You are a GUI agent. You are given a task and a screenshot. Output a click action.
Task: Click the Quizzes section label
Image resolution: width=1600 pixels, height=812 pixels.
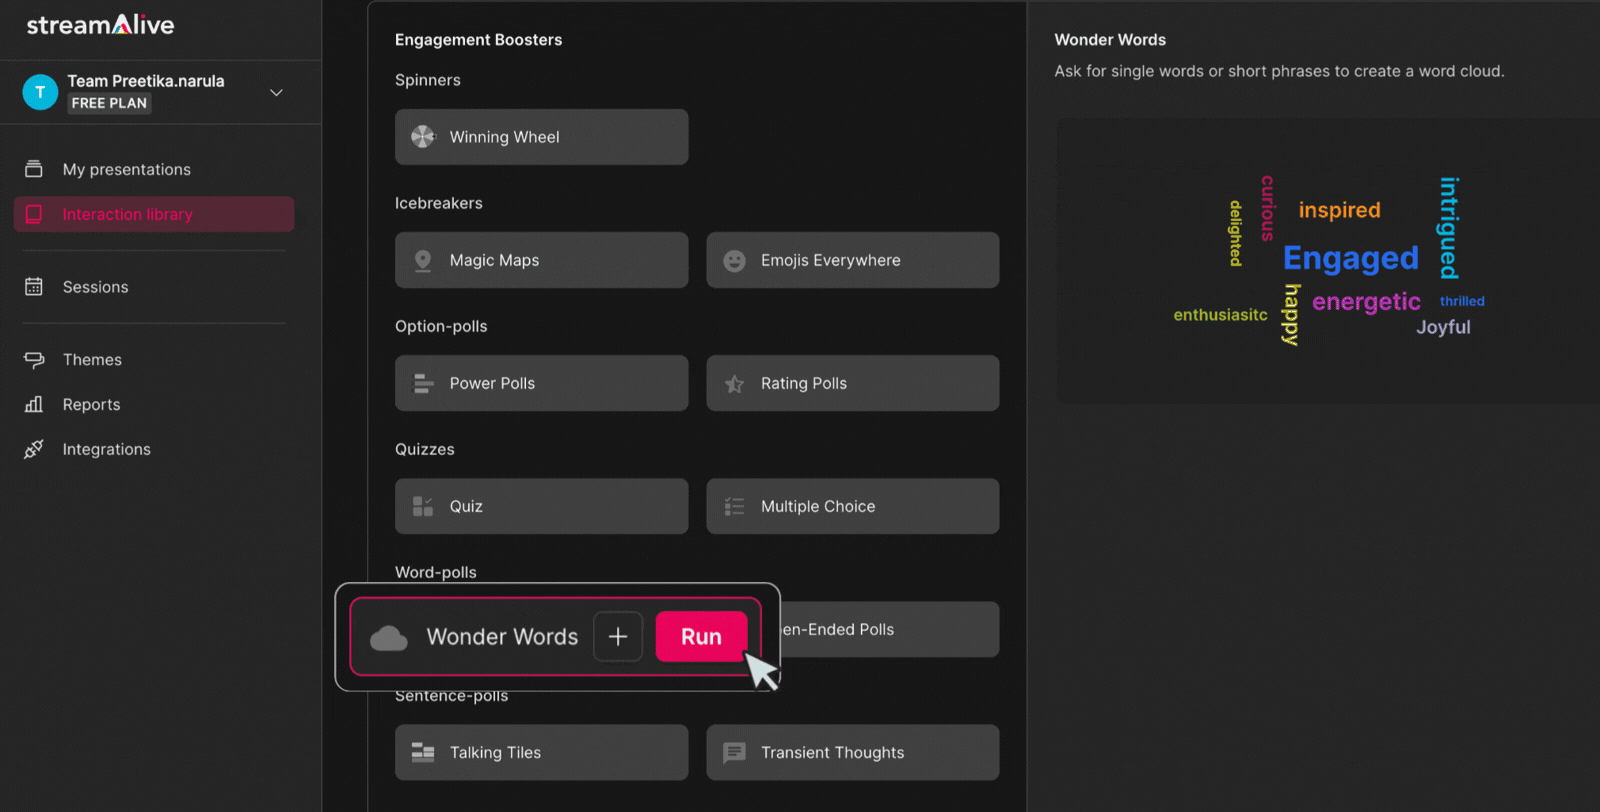tap(424, 449)
